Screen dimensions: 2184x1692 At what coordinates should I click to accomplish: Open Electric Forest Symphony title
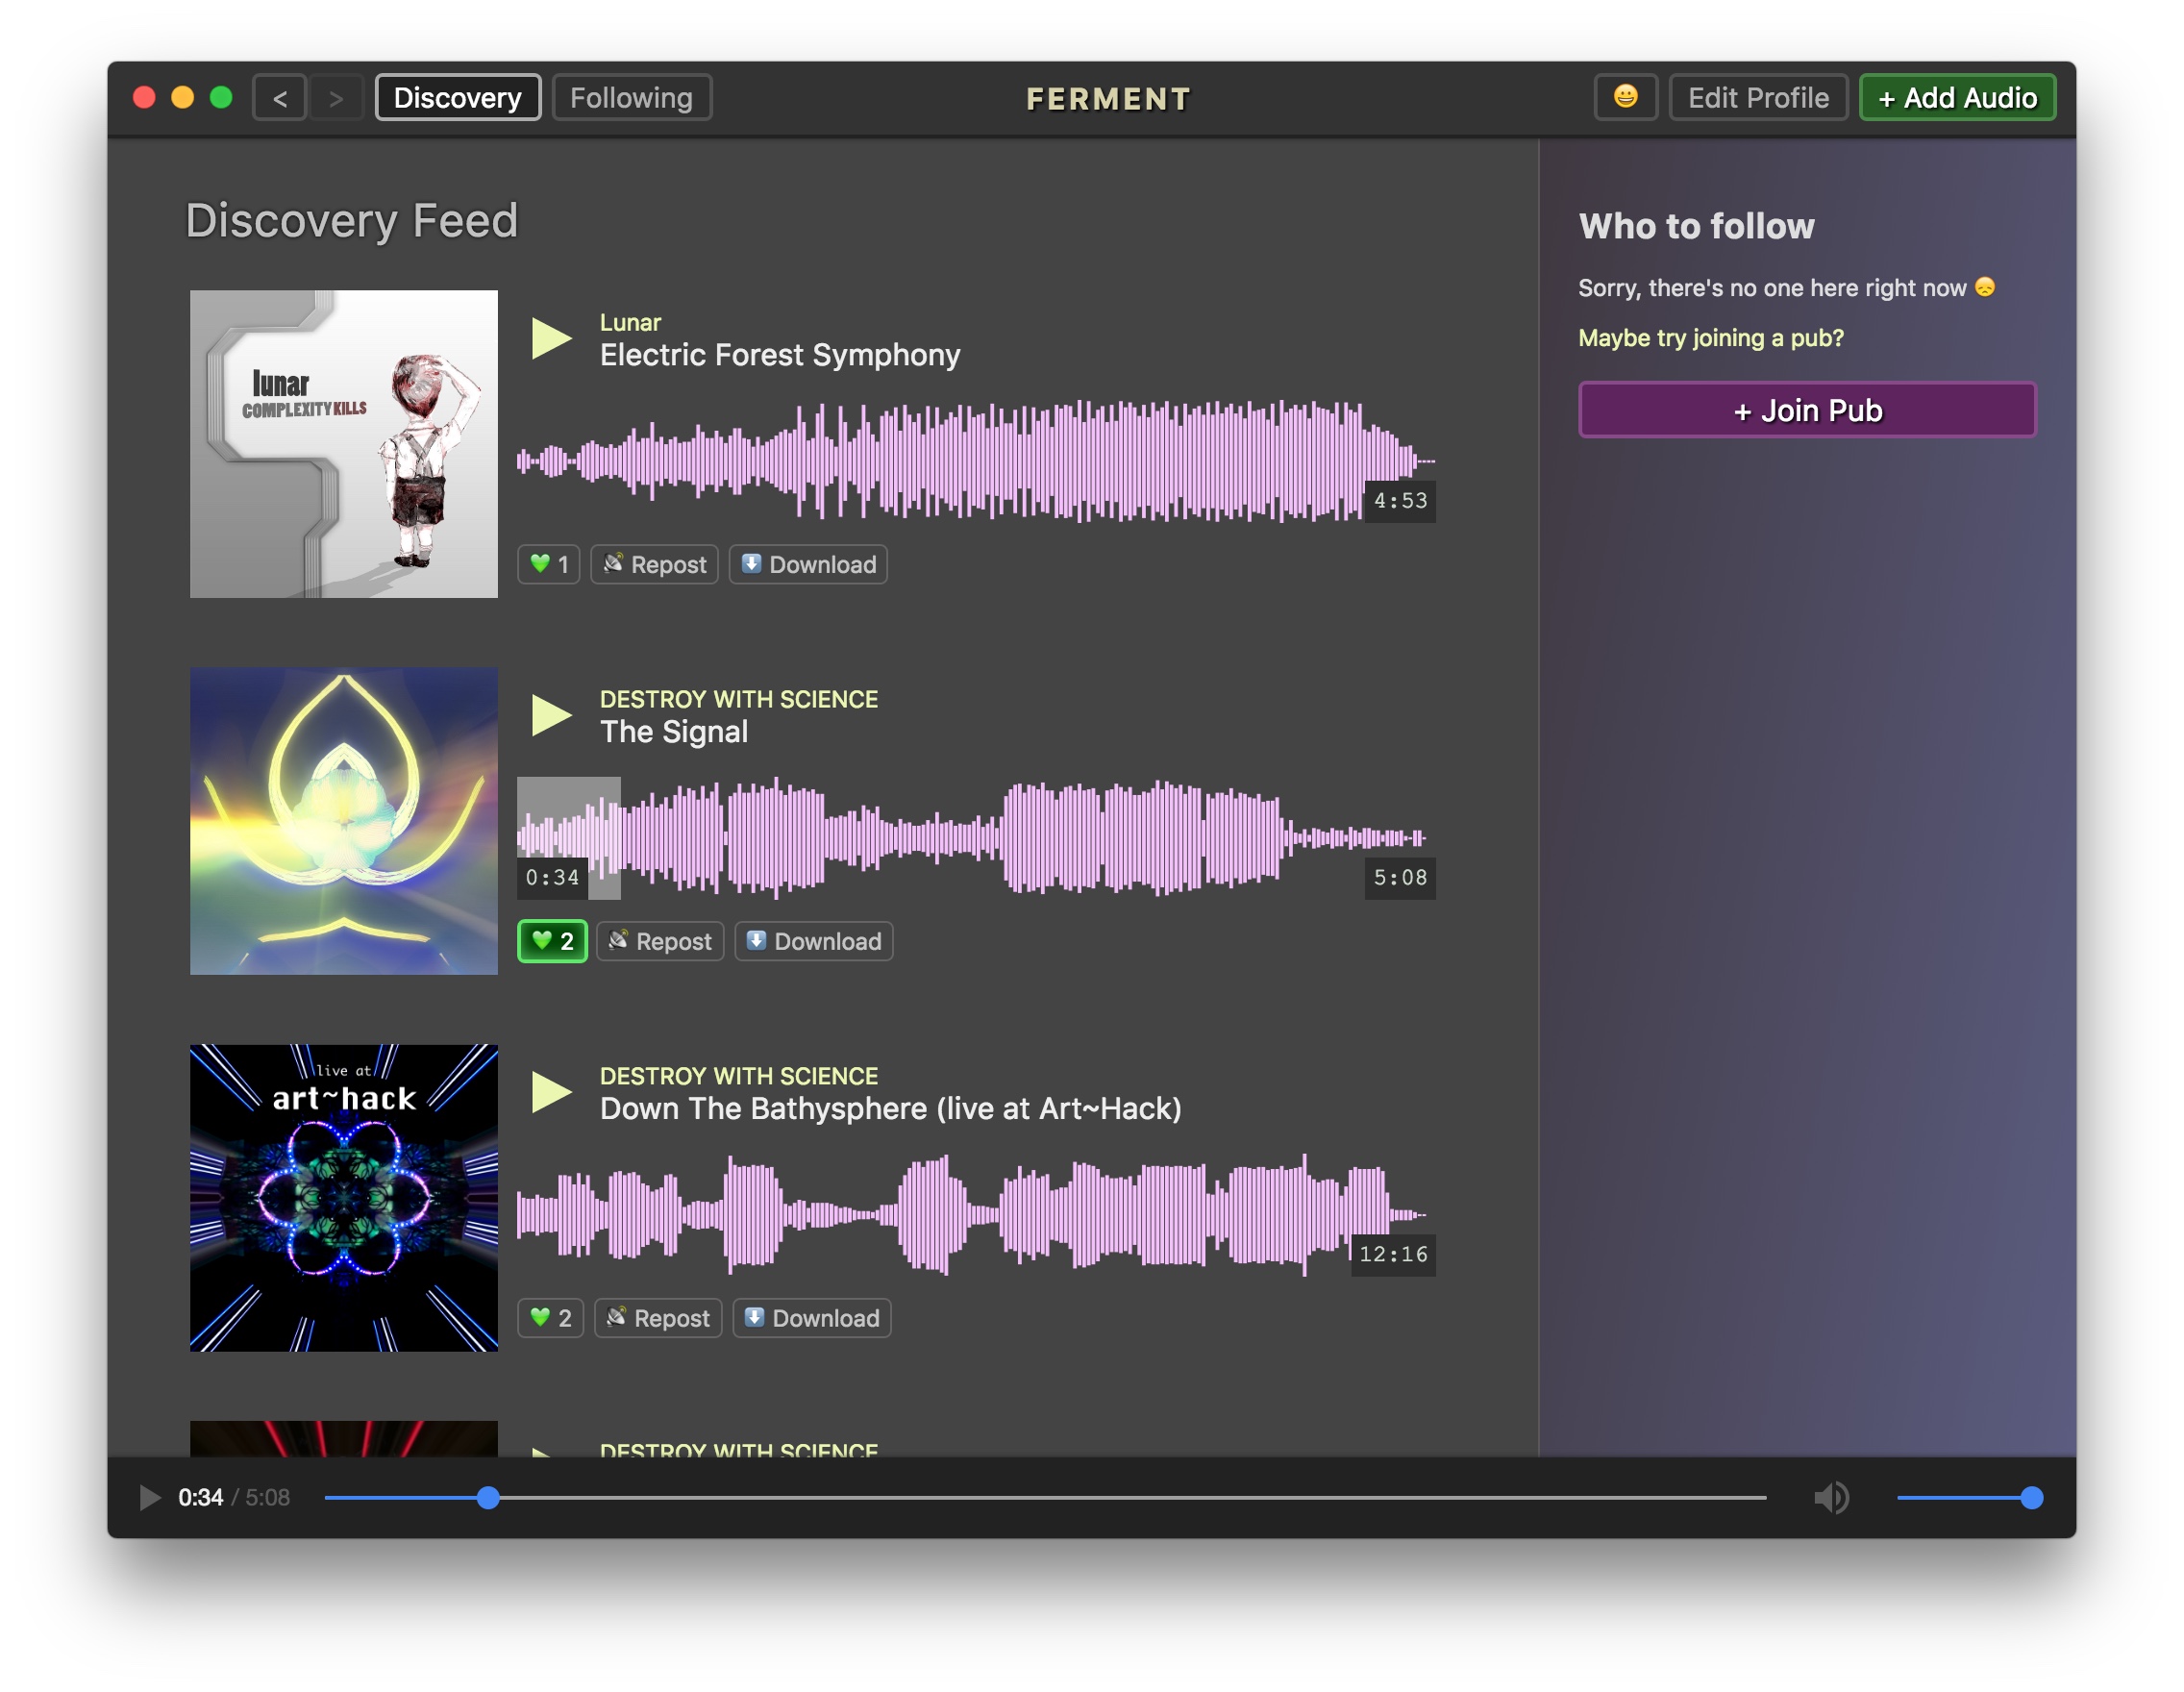[780, 355]
